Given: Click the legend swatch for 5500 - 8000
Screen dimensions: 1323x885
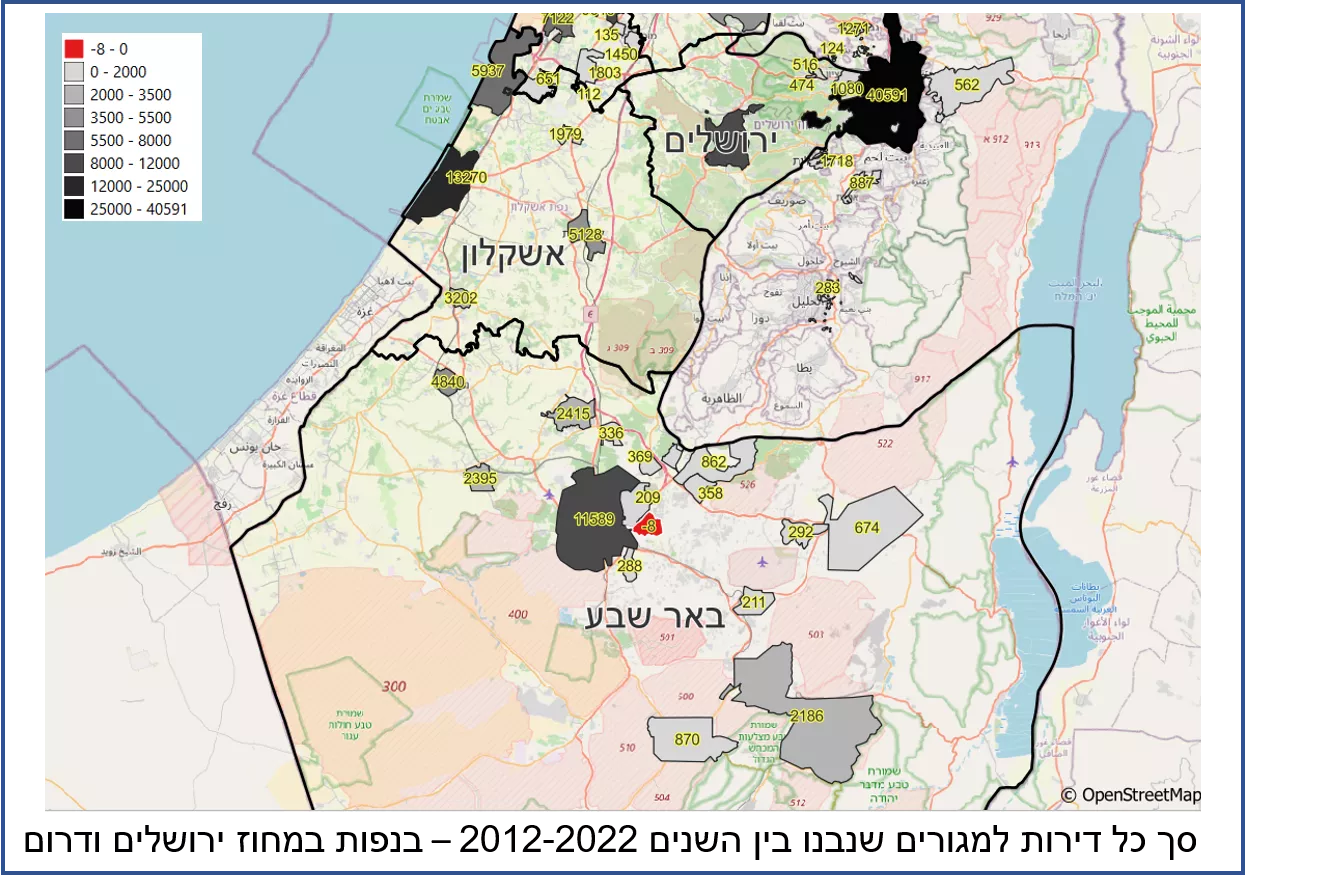Looking at the screenshot, I should tap(74, 140).
